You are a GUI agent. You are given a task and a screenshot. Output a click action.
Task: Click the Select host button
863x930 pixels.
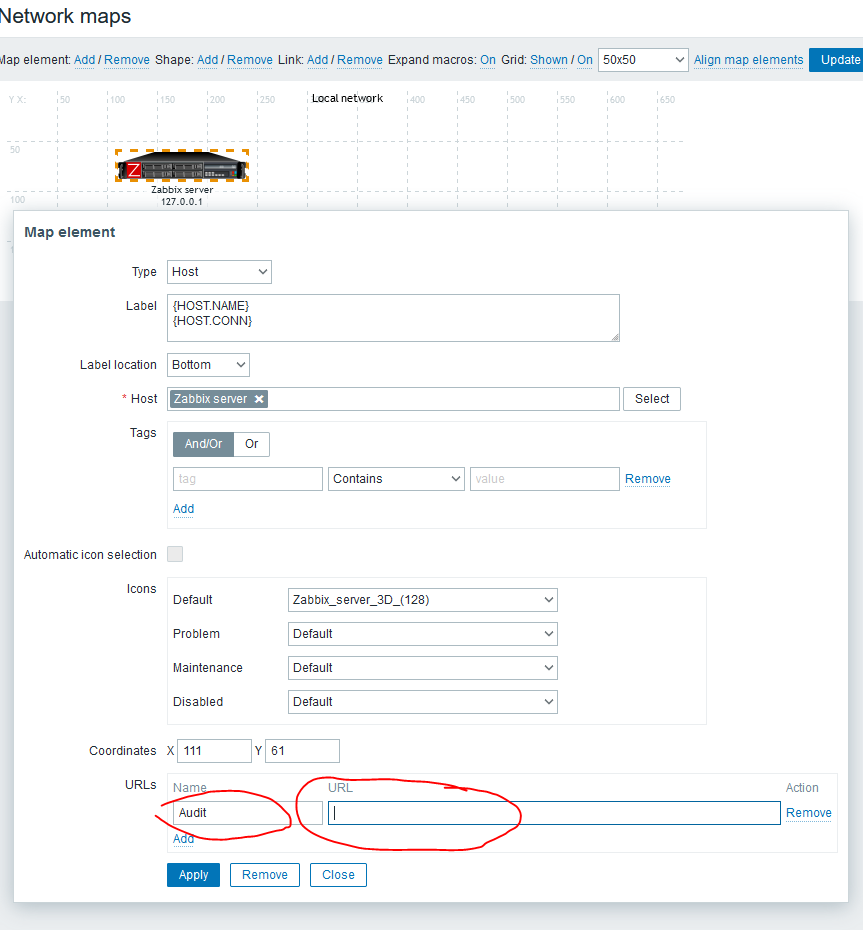point(652,399)
